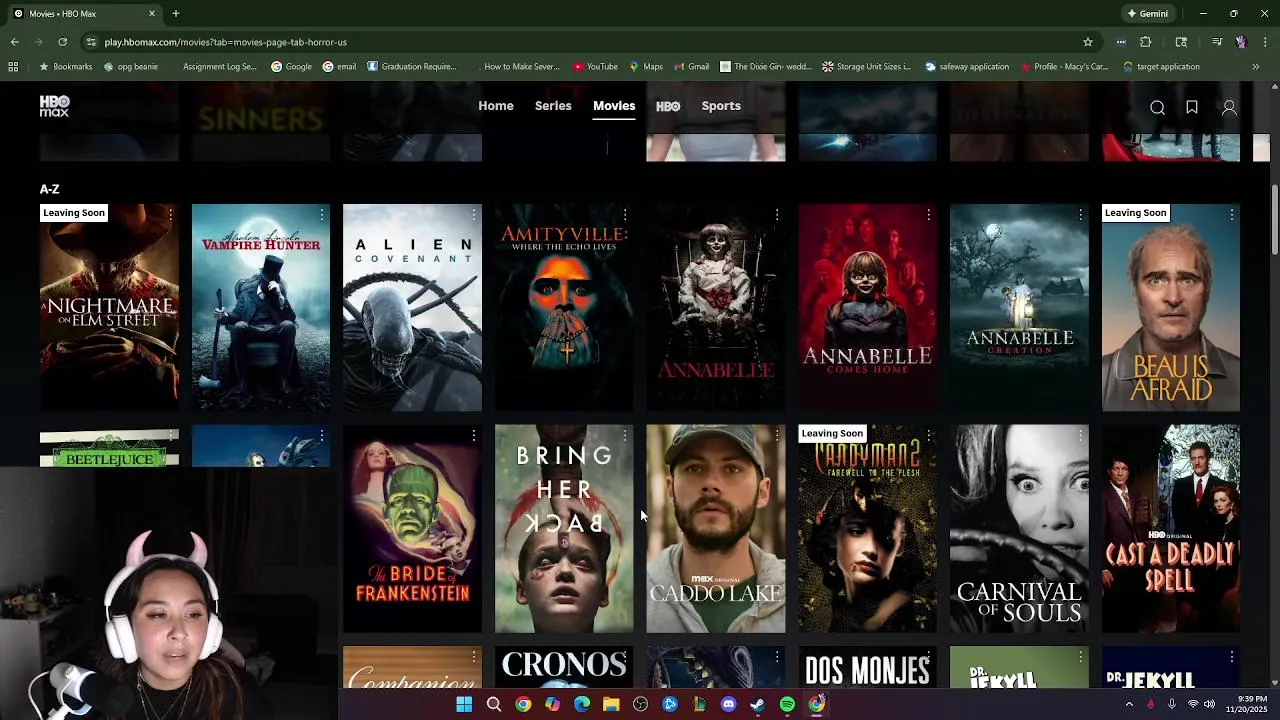Open options menu for Caddo Lake
The width and height of the screenshot is (1280, 720).
pos(777,435)
